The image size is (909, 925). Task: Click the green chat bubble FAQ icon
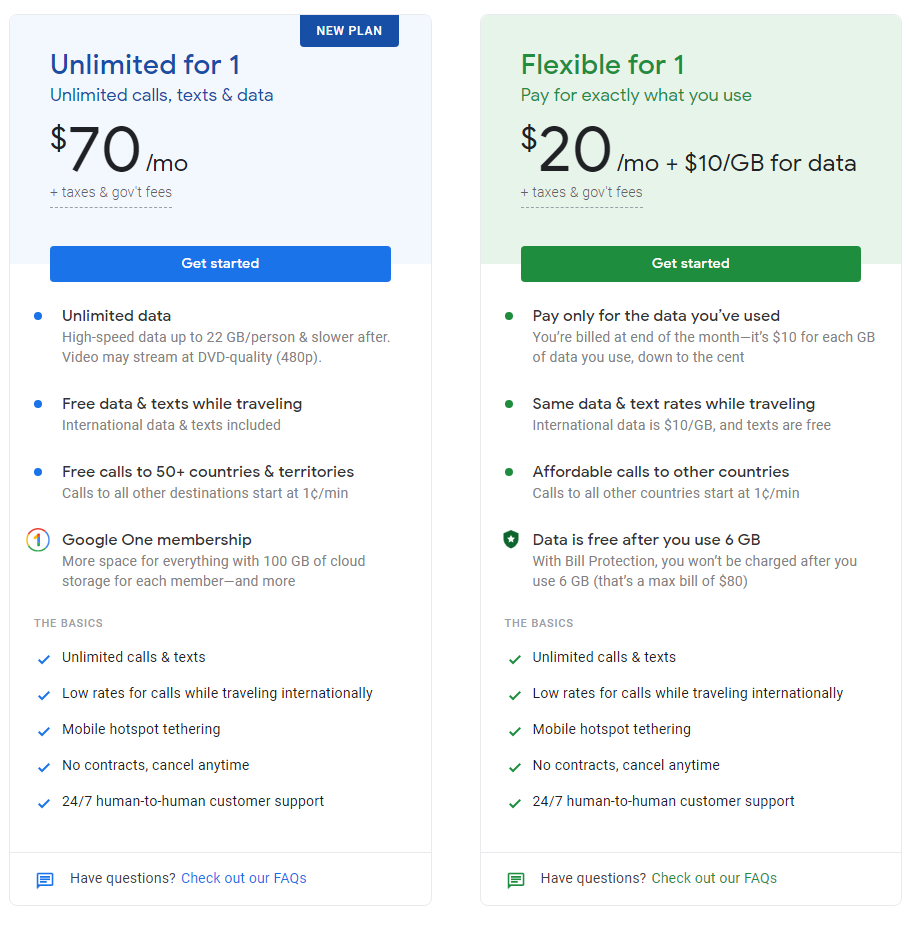coord(515,880)
